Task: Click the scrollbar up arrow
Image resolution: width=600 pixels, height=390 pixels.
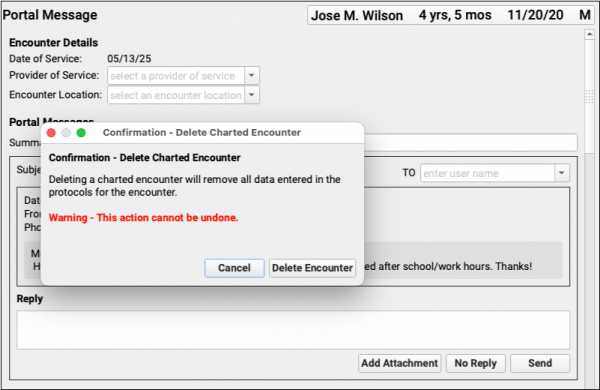Action: pos(589,35)
